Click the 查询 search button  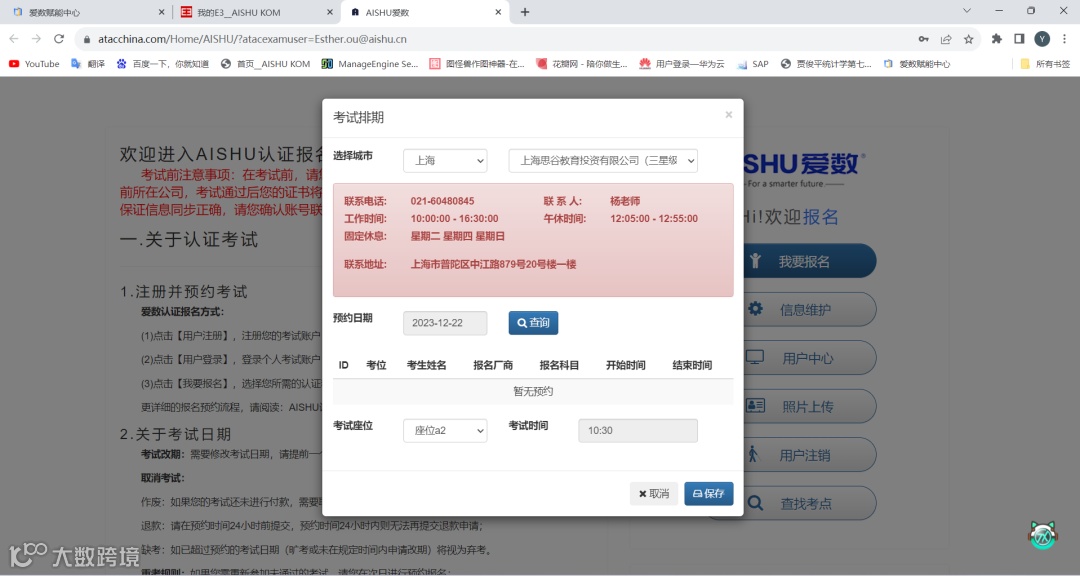click(x=533, y=323)
